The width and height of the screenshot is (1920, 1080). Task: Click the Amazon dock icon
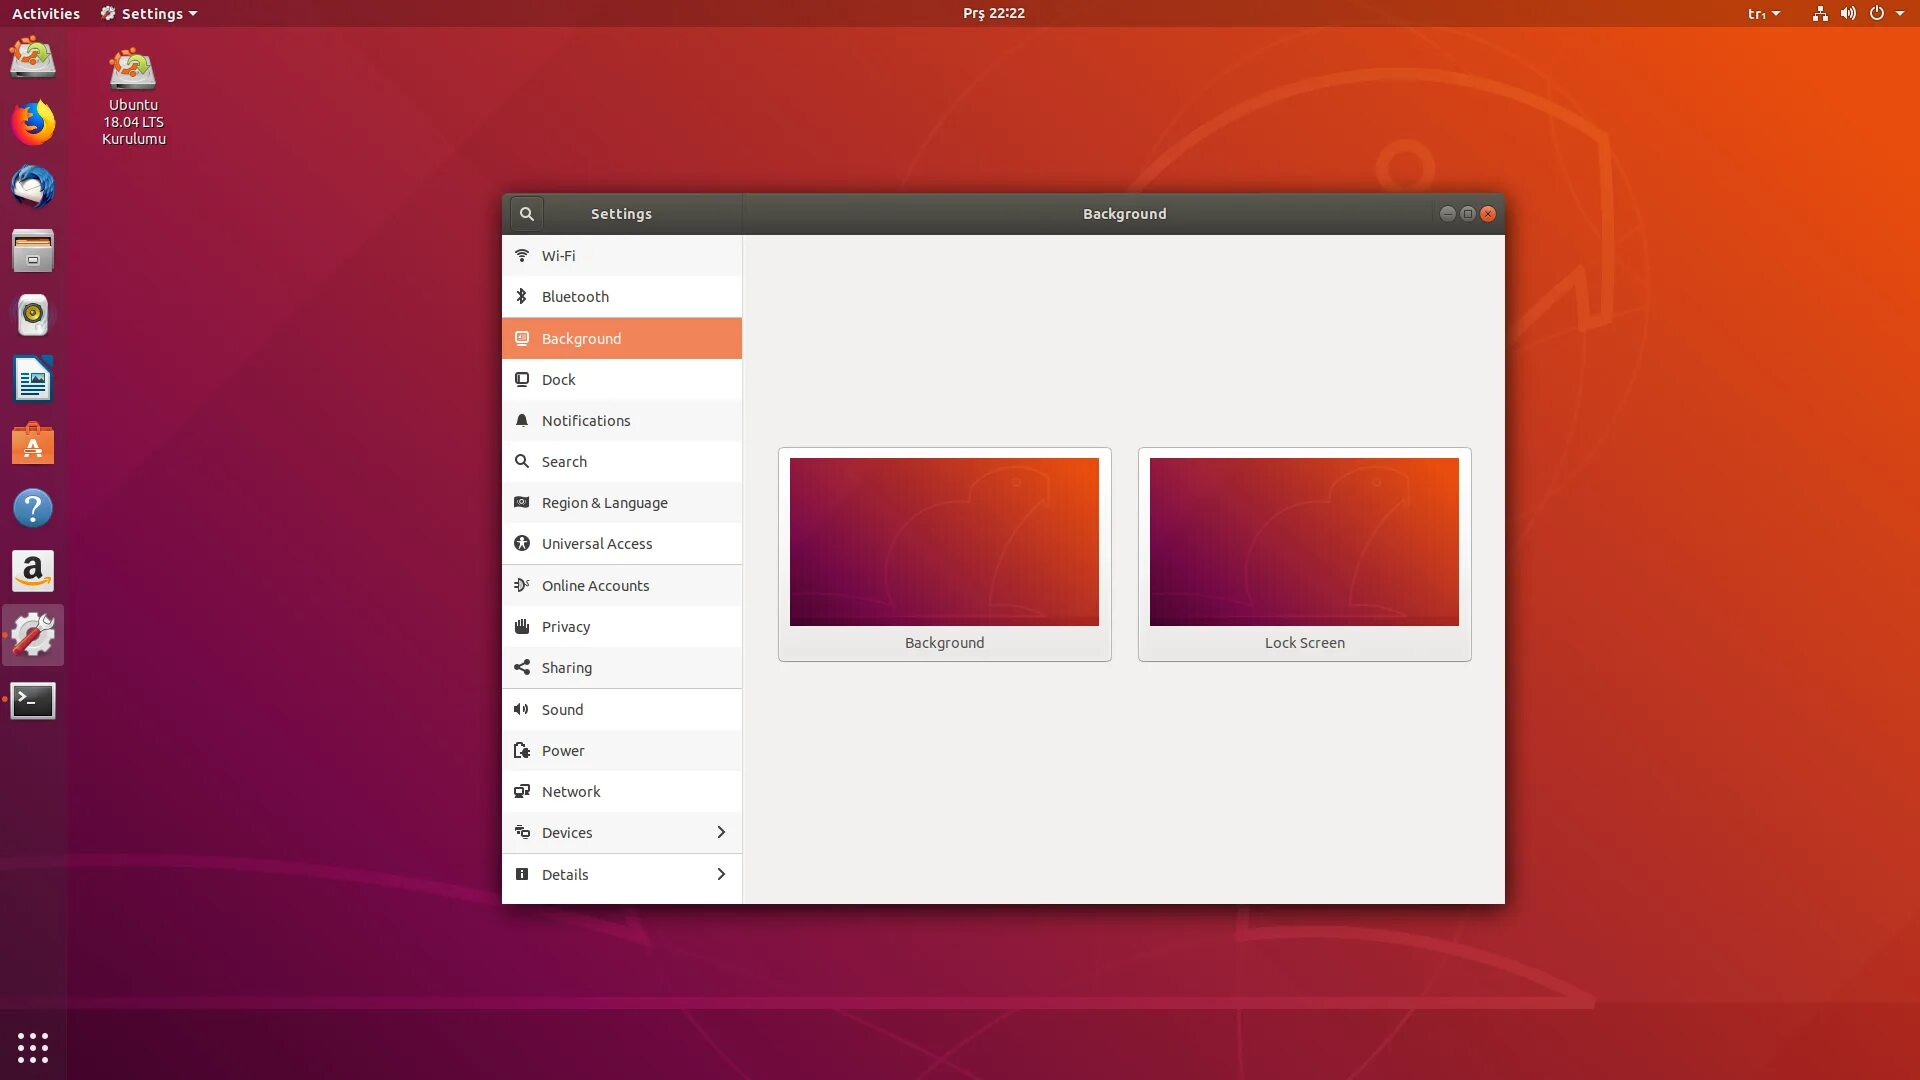33,572
